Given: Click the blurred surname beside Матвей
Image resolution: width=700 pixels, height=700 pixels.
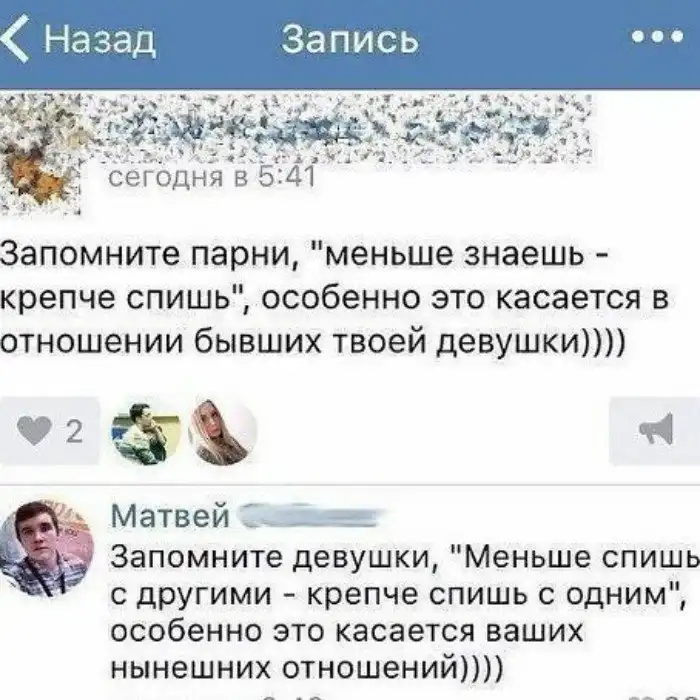Looking at the screenshot, I should tap(312, 516).
